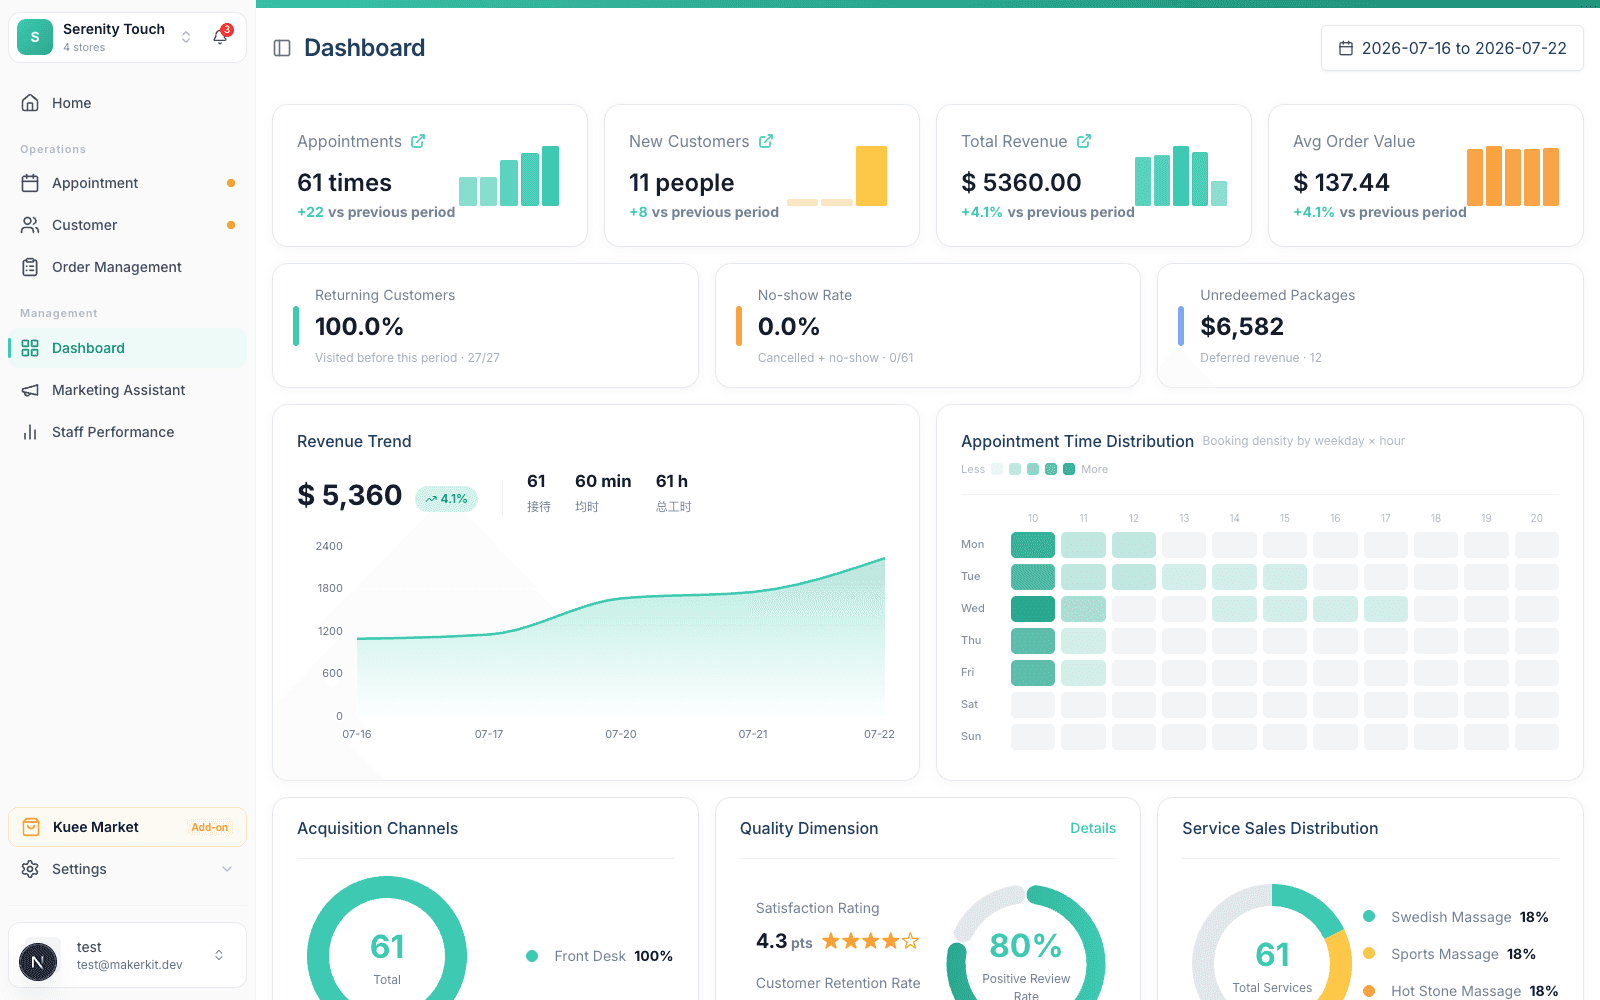Open the notifications bell
This screenshot has width=1600, height=1000.
point(220,37)
